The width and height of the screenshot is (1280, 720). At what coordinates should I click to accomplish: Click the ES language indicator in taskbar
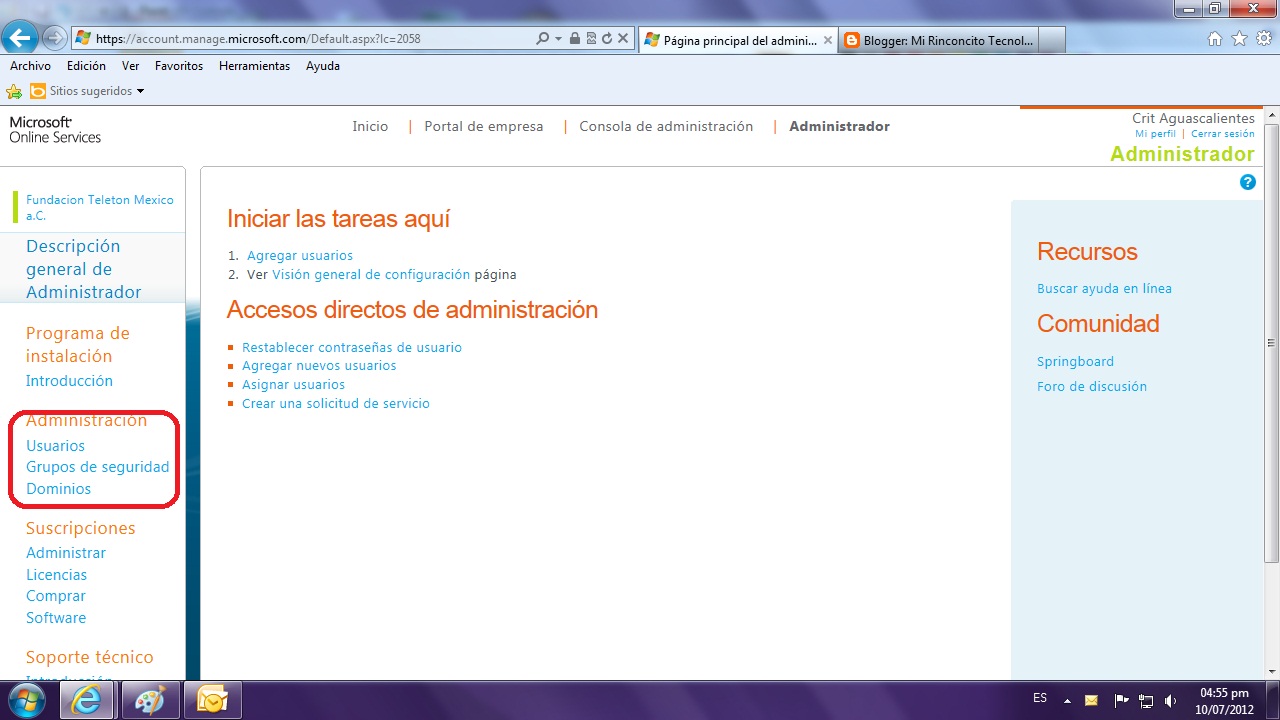tap(1040, 698)
